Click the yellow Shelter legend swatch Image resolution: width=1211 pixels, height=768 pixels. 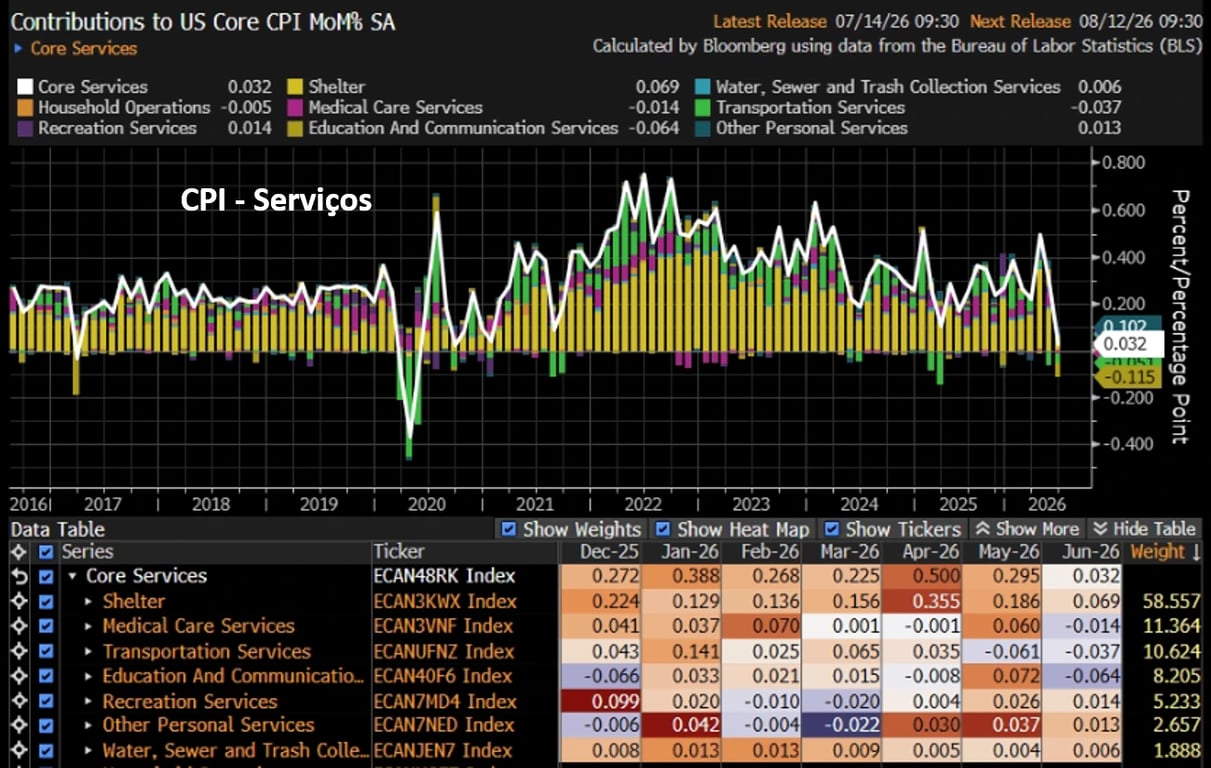click(x=295, y=87)
